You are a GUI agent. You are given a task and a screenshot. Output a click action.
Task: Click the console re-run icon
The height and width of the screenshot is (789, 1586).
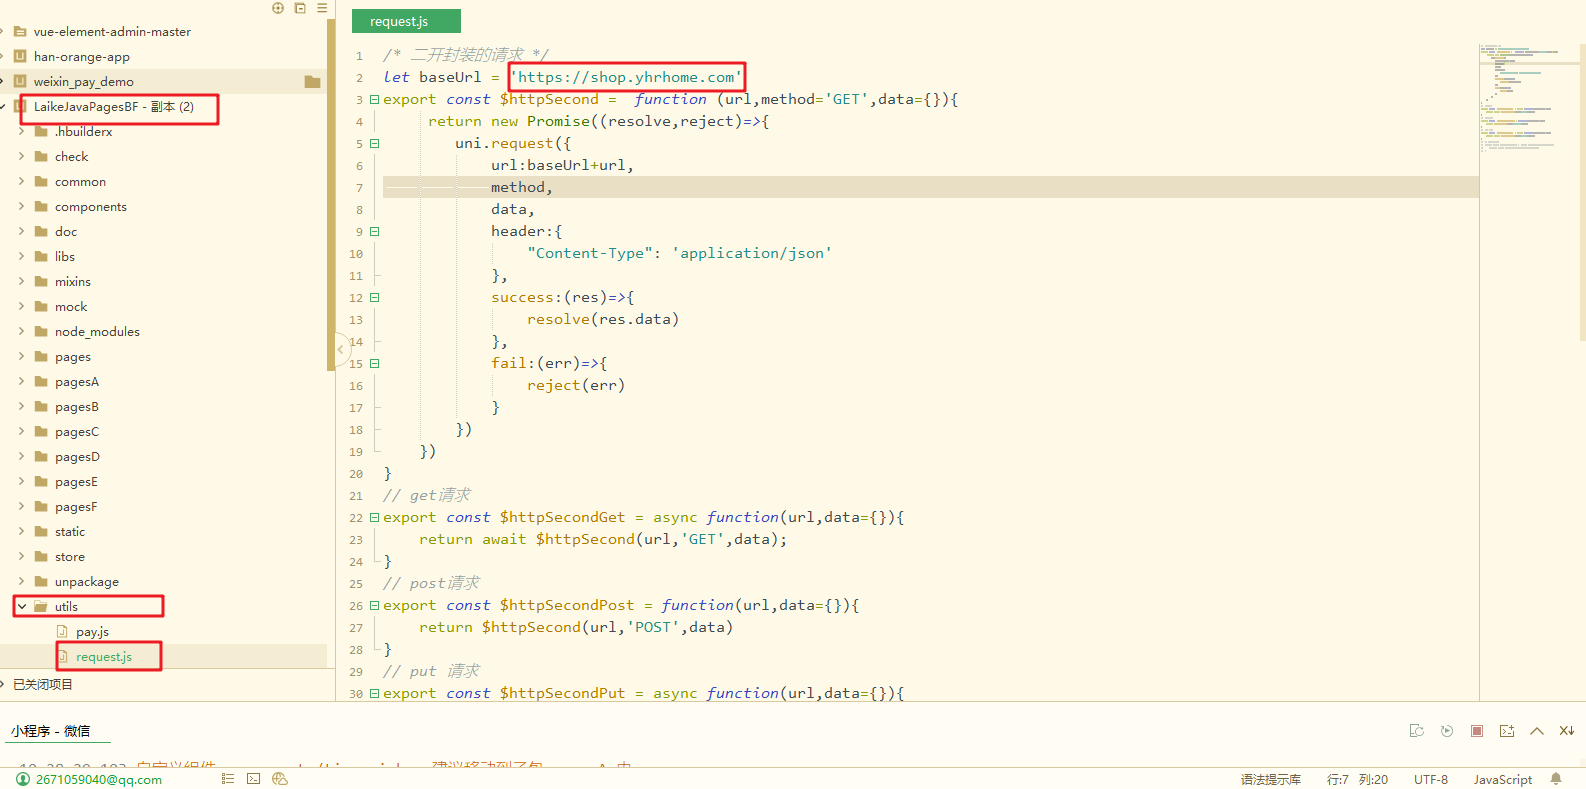pos(1417,731)
